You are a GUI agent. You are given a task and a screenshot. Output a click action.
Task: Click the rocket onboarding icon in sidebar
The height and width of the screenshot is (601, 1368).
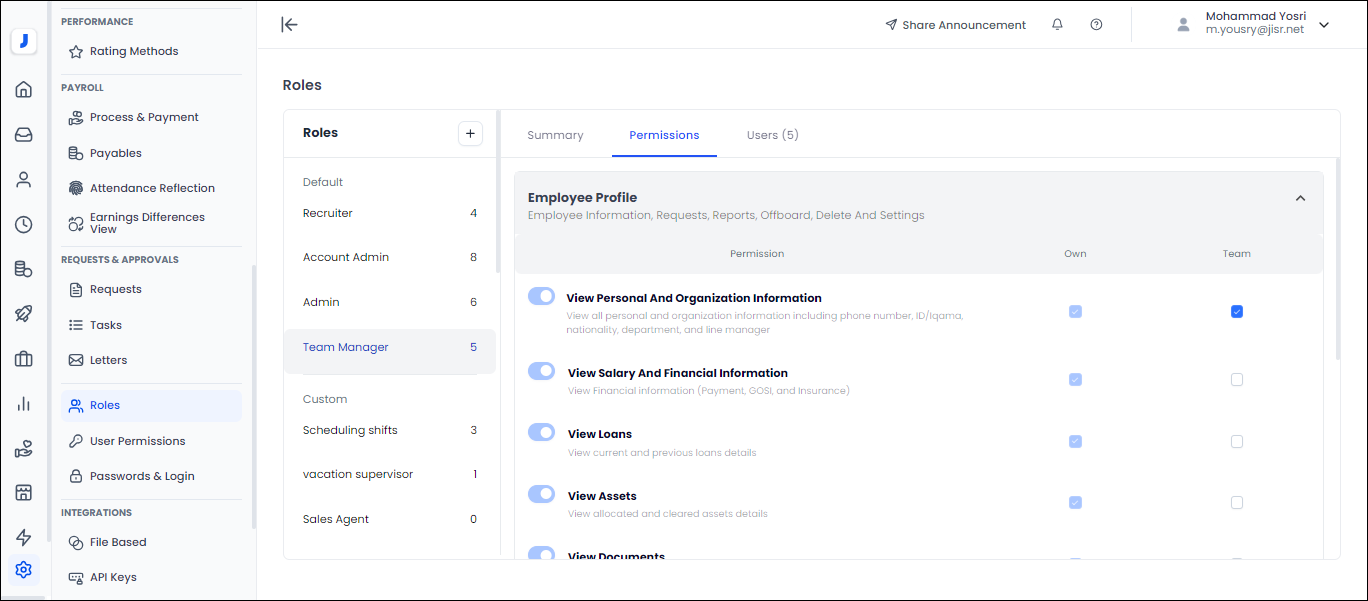(24, 313)
